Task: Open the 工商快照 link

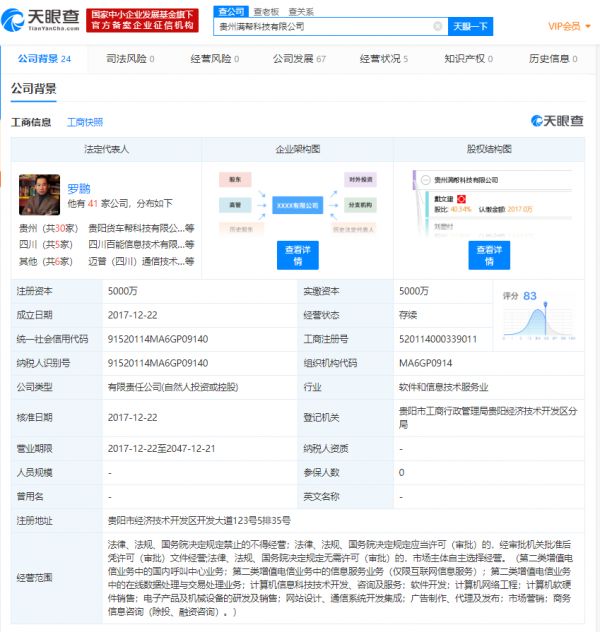Action: point(85,122)
